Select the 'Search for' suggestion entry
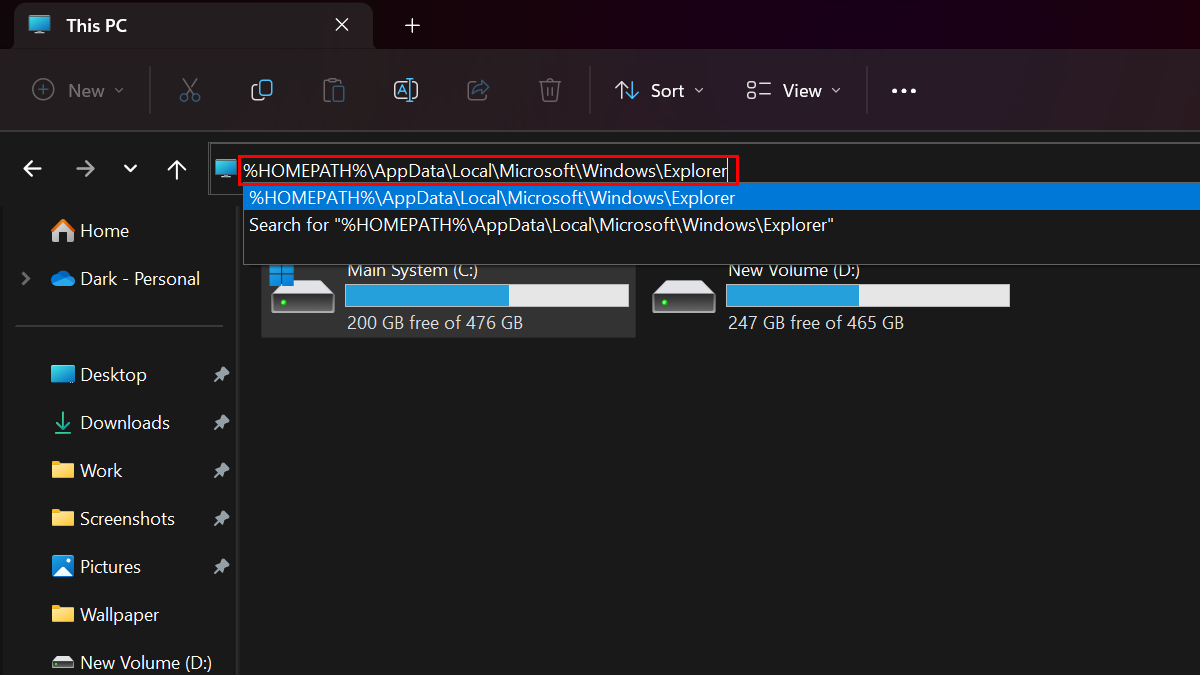 [541, 225]
